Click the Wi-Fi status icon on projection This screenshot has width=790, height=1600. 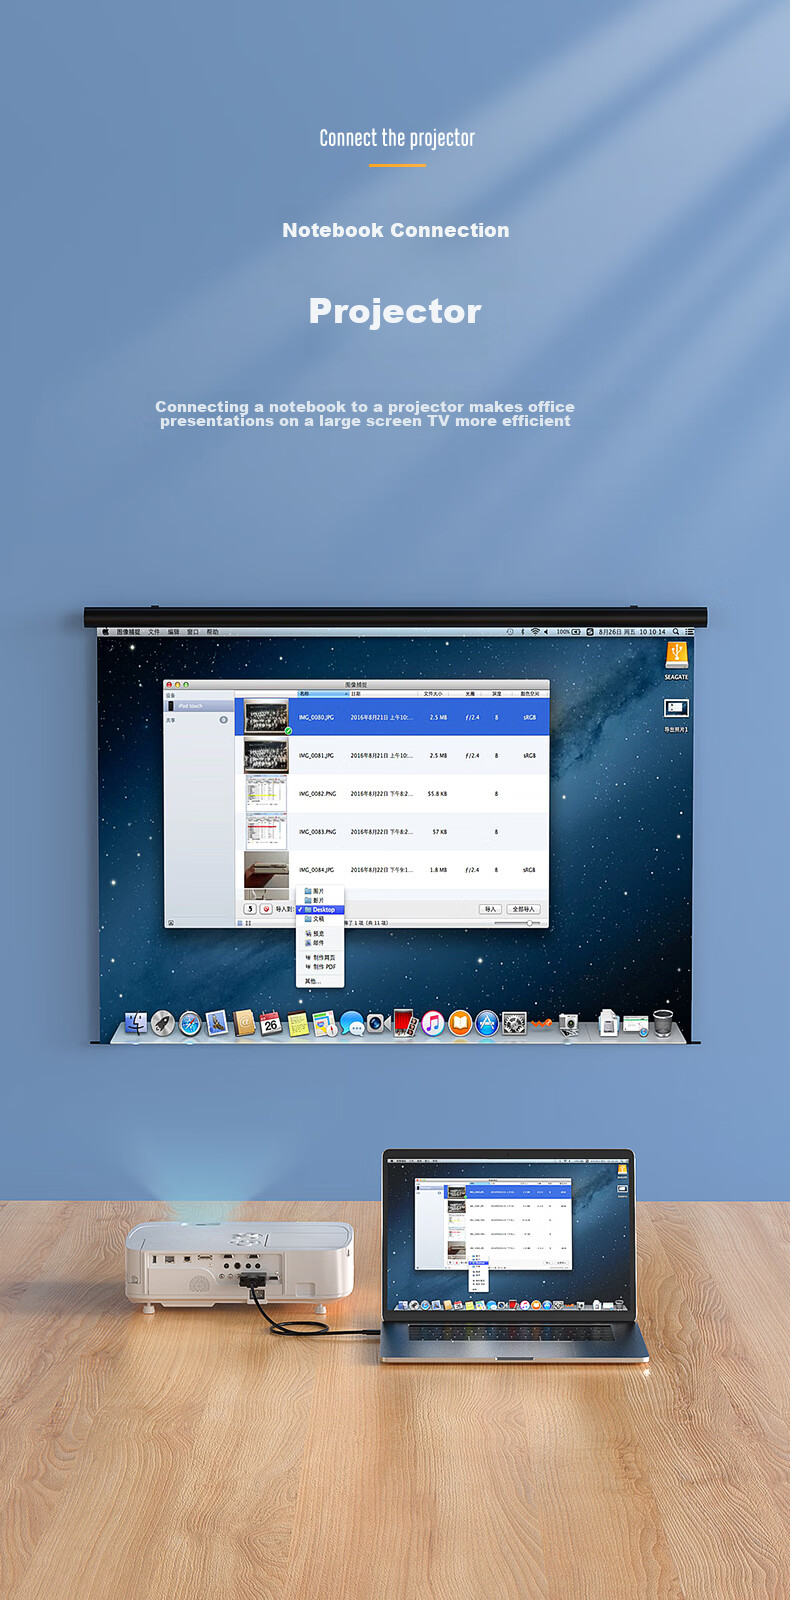[x=535, y=632]
